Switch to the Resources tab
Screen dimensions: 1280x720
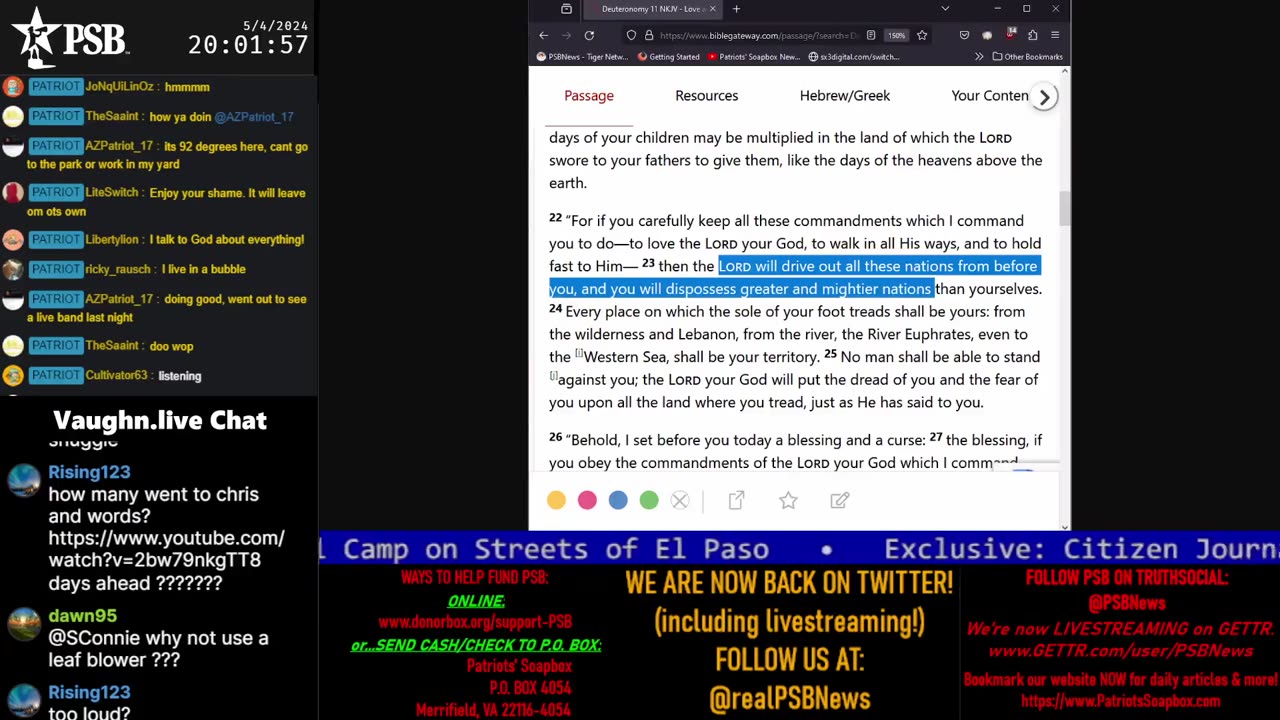click(707, 96)
